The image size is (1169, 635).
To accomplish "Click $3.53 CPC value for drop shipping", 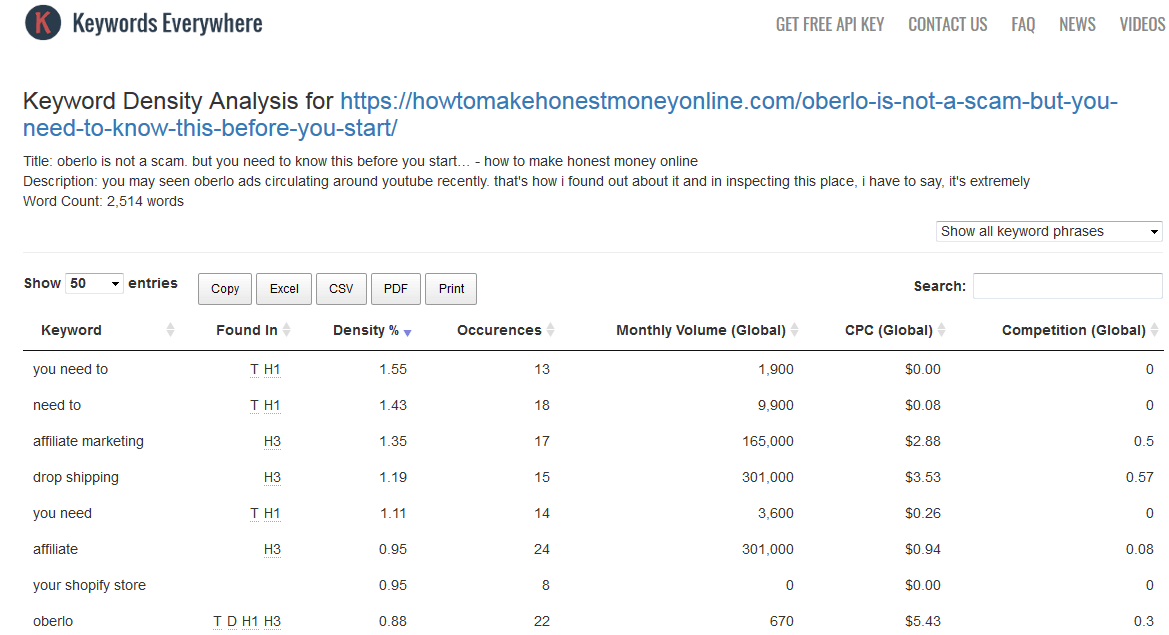I will 923,477.
